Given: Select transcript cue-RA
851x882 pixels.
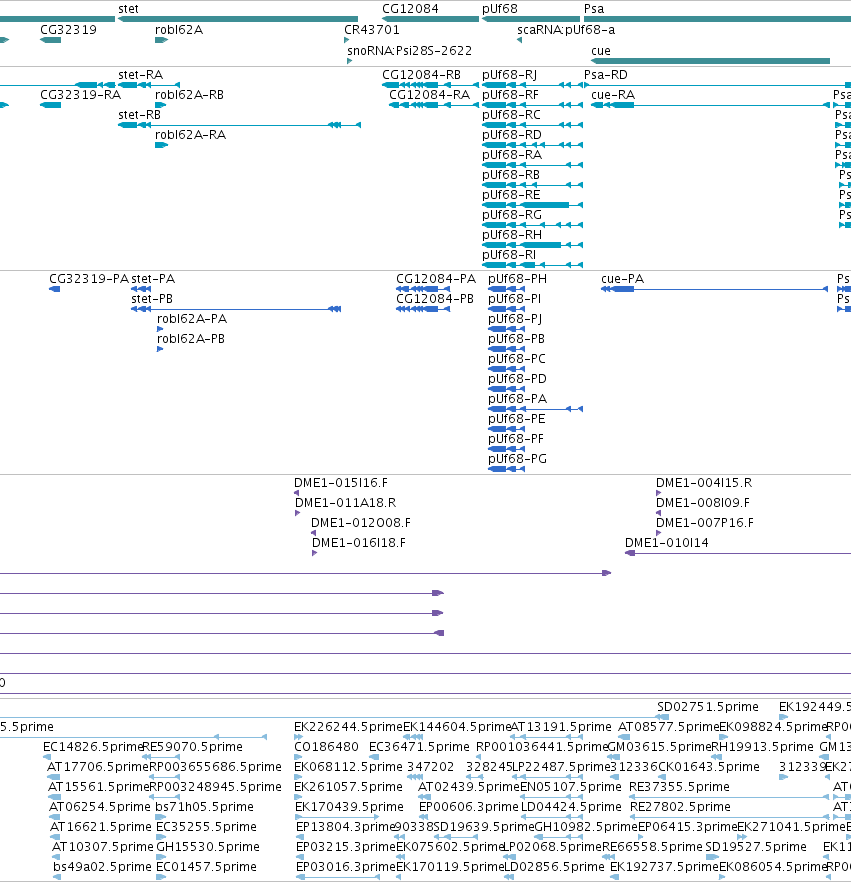Looking at the screenshot, I should pyautogui.click(x=613, y=94).
